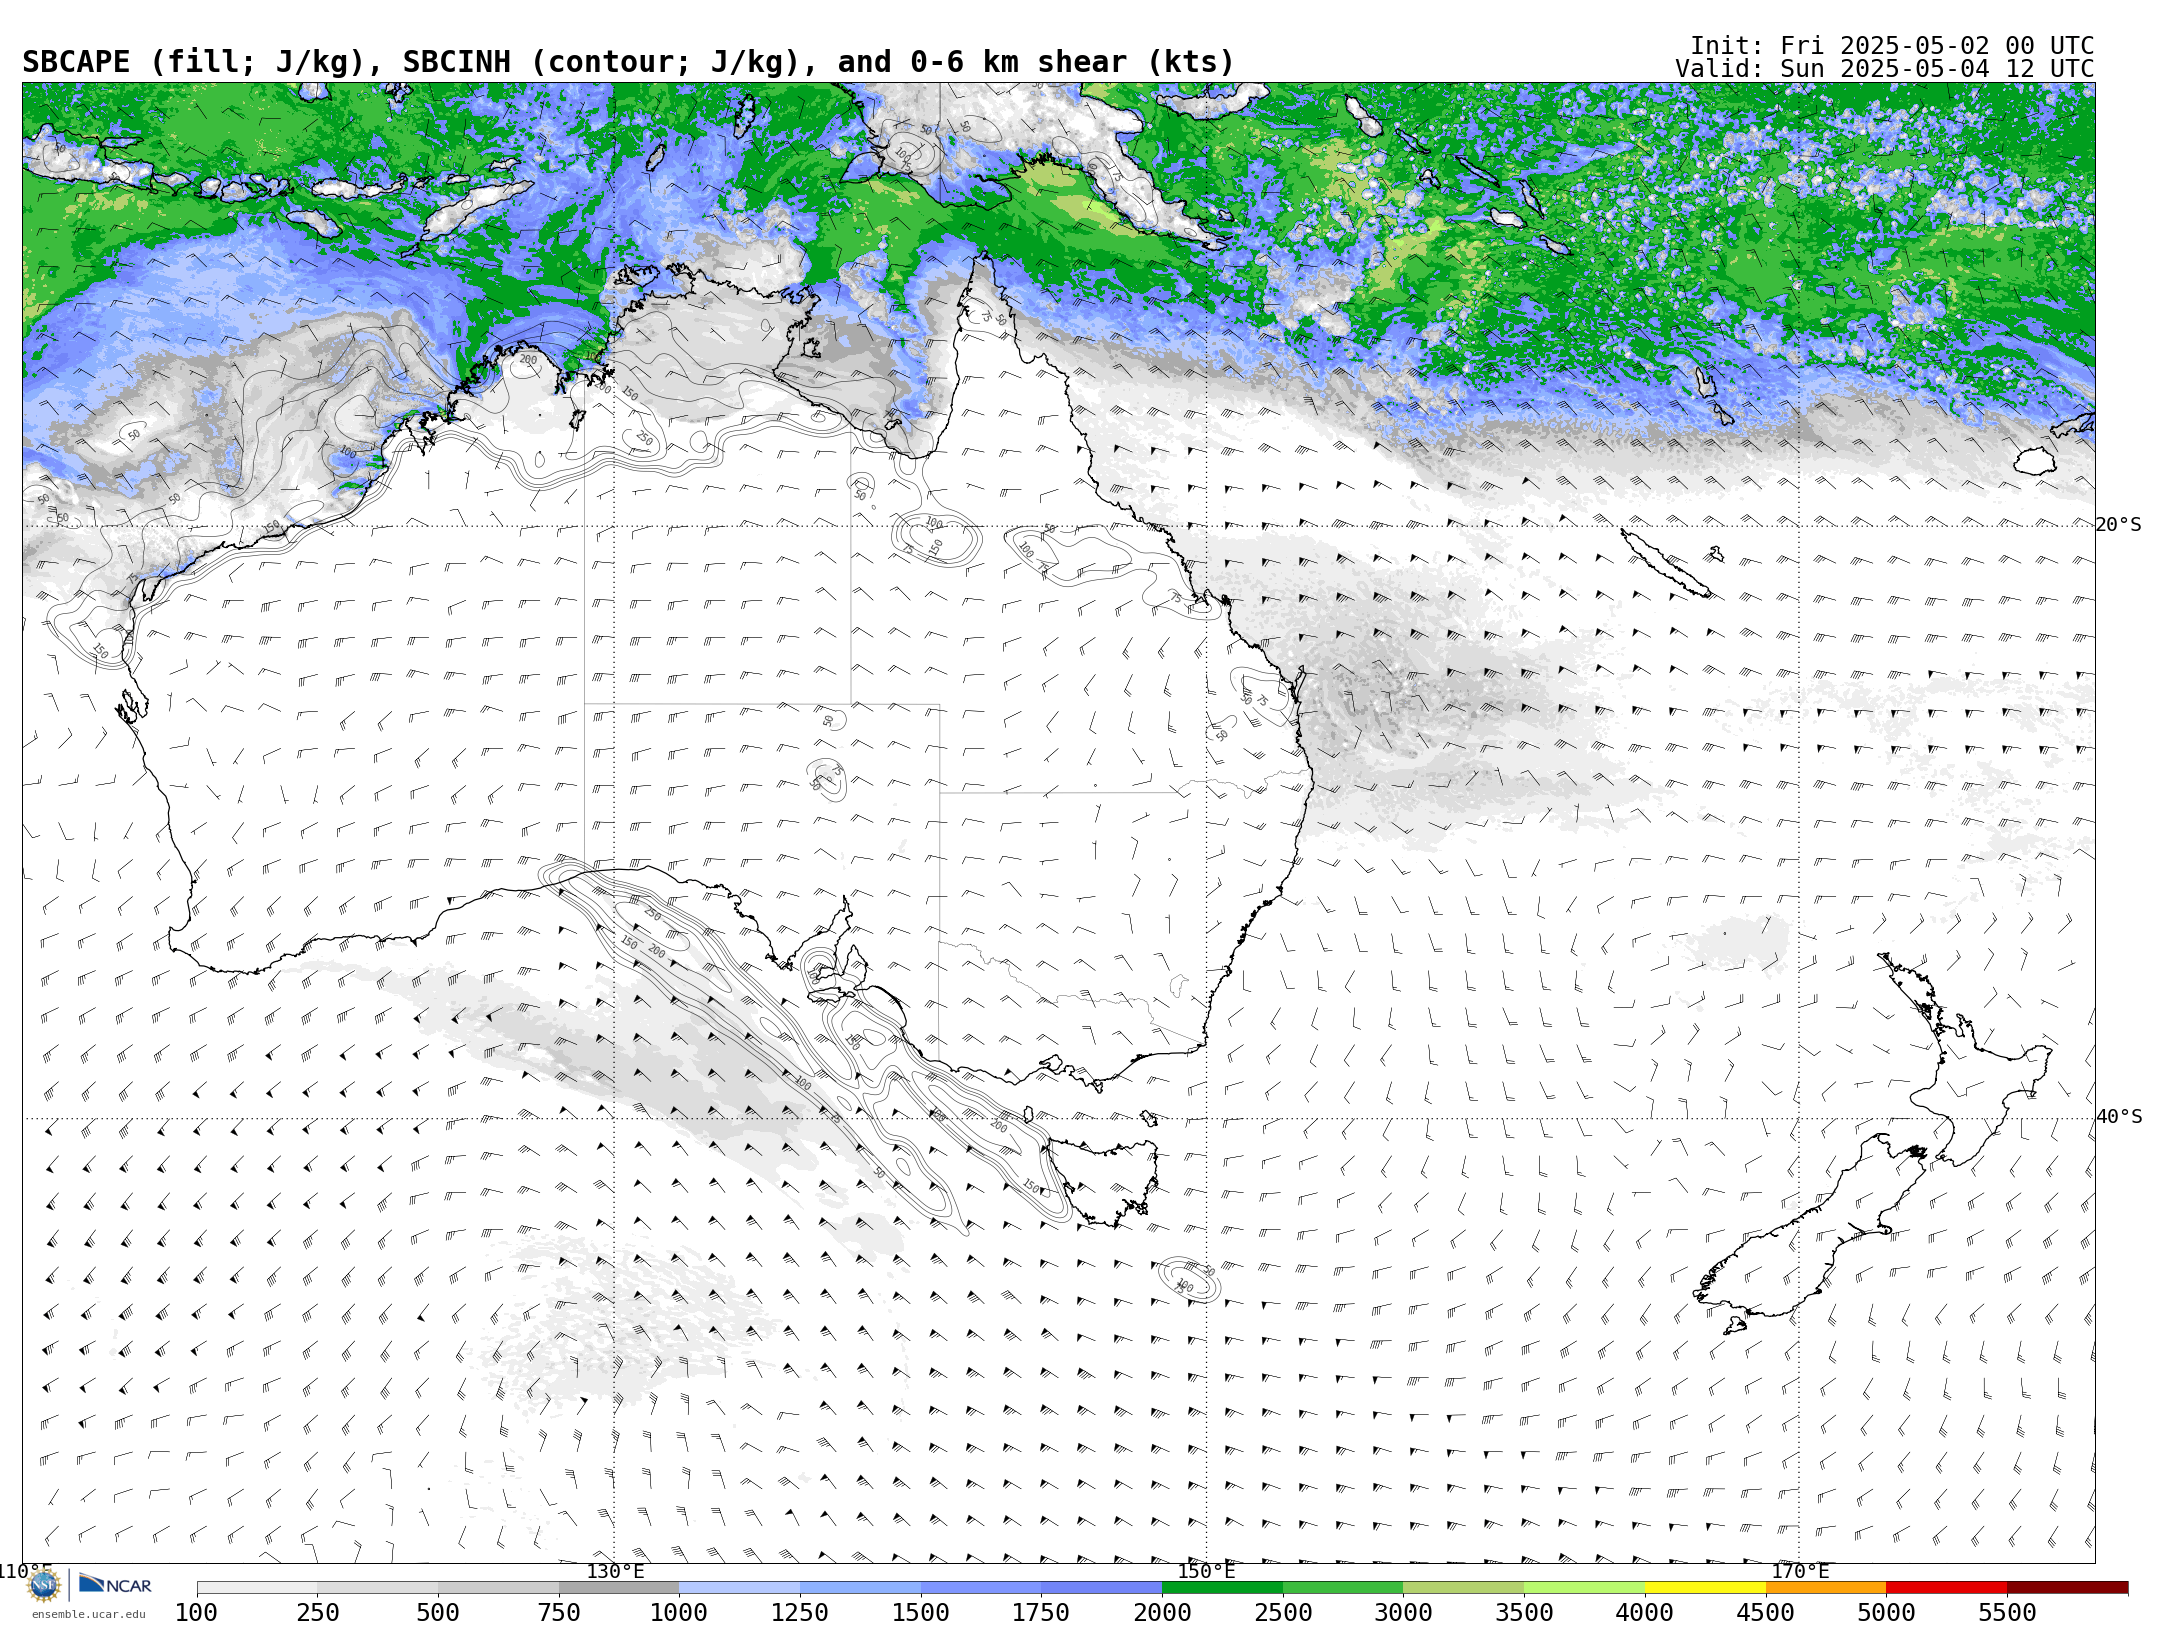The image size is (2160, 1626).
Task: Click the dark red 5500 colorbar swatch
Action: coord(2067,1587)
